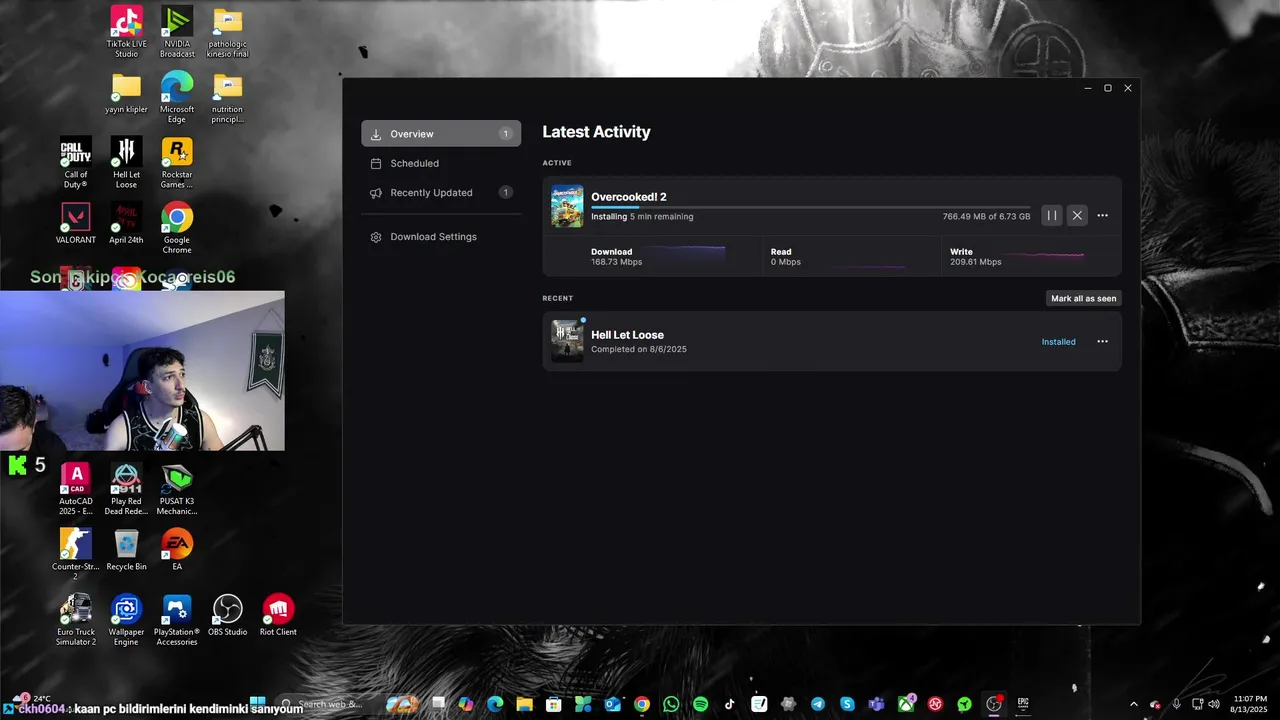Open the Overcooked! 2 more options menu
1280x720 pixels.
pos(1102,215)
